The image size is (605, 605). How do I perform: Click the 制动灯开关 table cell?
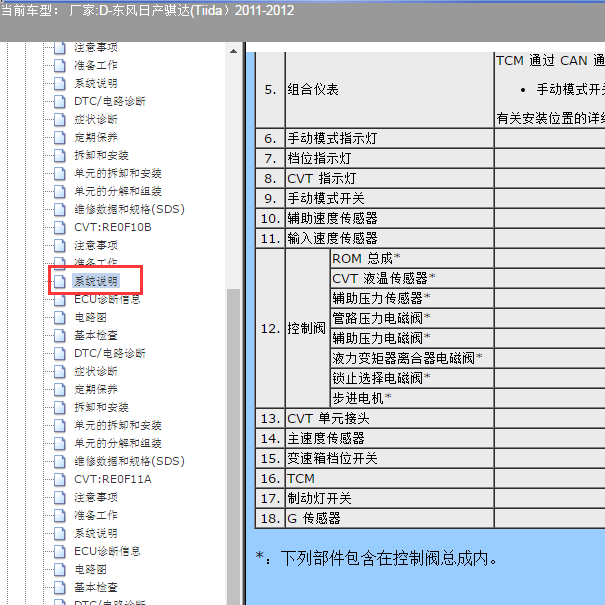click(x=390, y=499)
